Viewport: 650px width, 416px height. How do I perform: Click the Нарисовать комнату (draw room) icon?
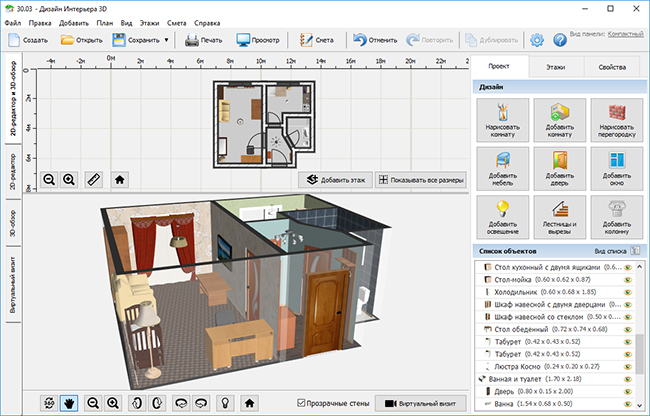[503, 118]
